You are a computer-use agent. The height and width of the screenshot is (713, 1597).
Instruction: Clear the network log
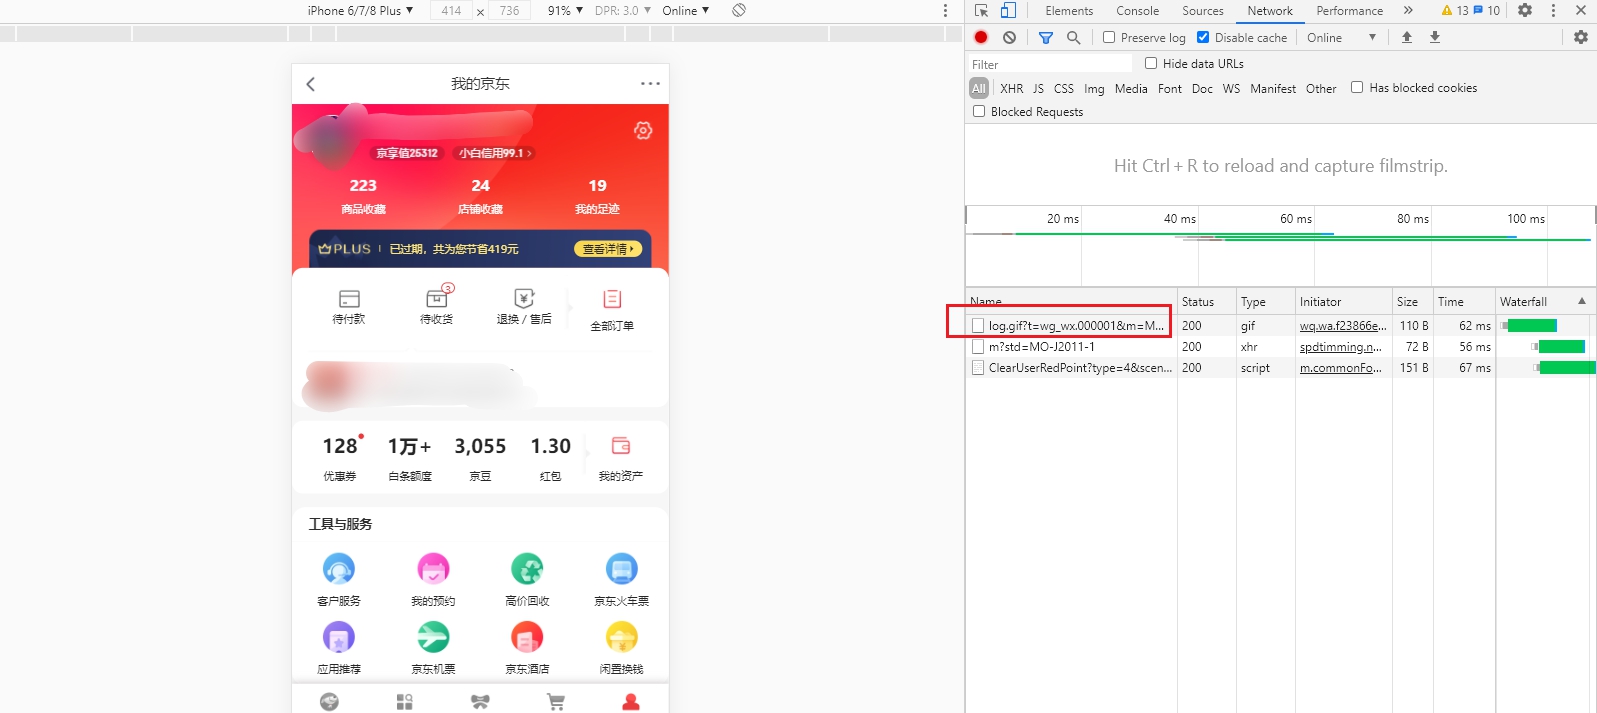[x=1009, y=37]
